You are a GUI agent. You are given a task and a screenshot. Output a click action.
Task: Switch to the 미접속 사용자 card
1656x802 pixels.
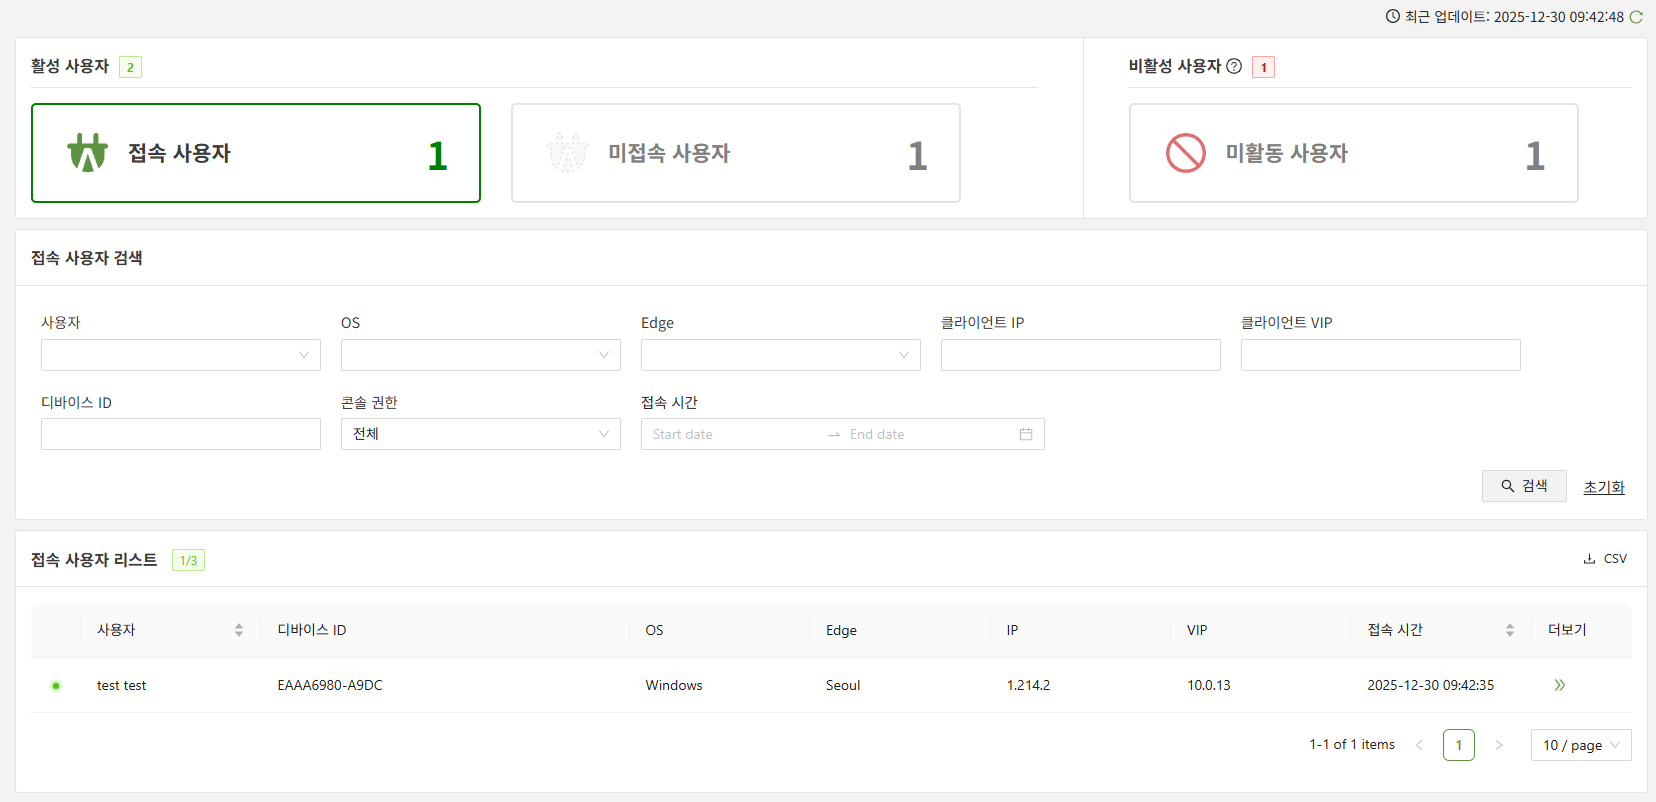[x=735, y=153]
